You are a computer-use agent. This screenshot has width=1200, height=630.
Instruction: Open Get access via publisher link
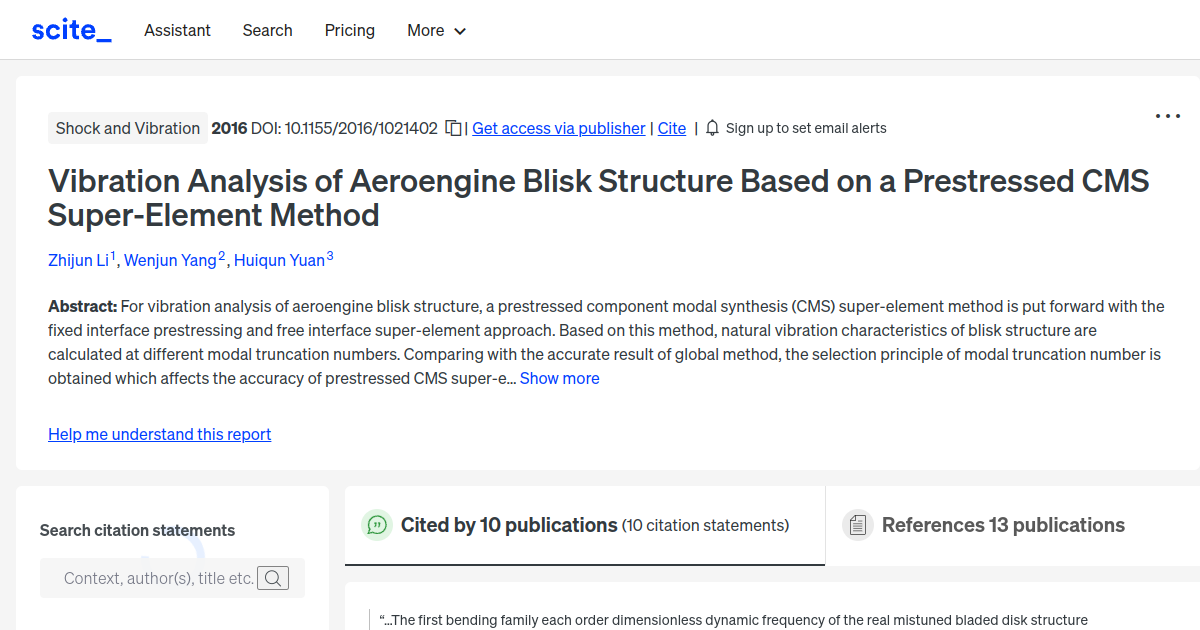(558, 128)
